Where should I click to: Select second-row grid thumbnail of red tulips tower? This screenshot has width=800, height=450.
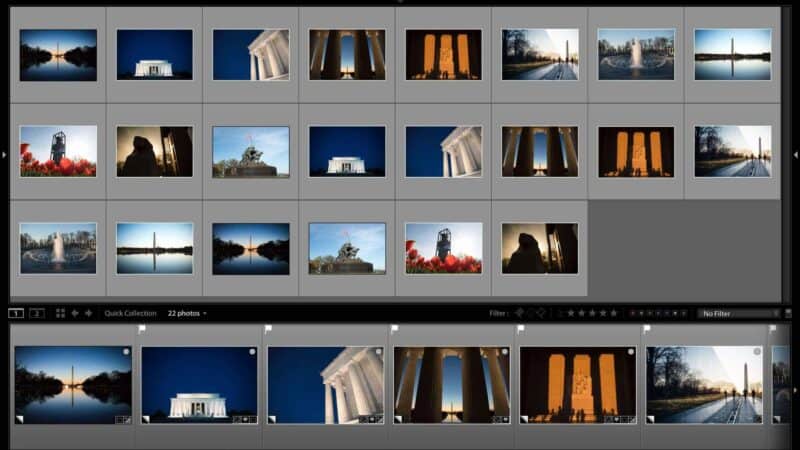58,152
